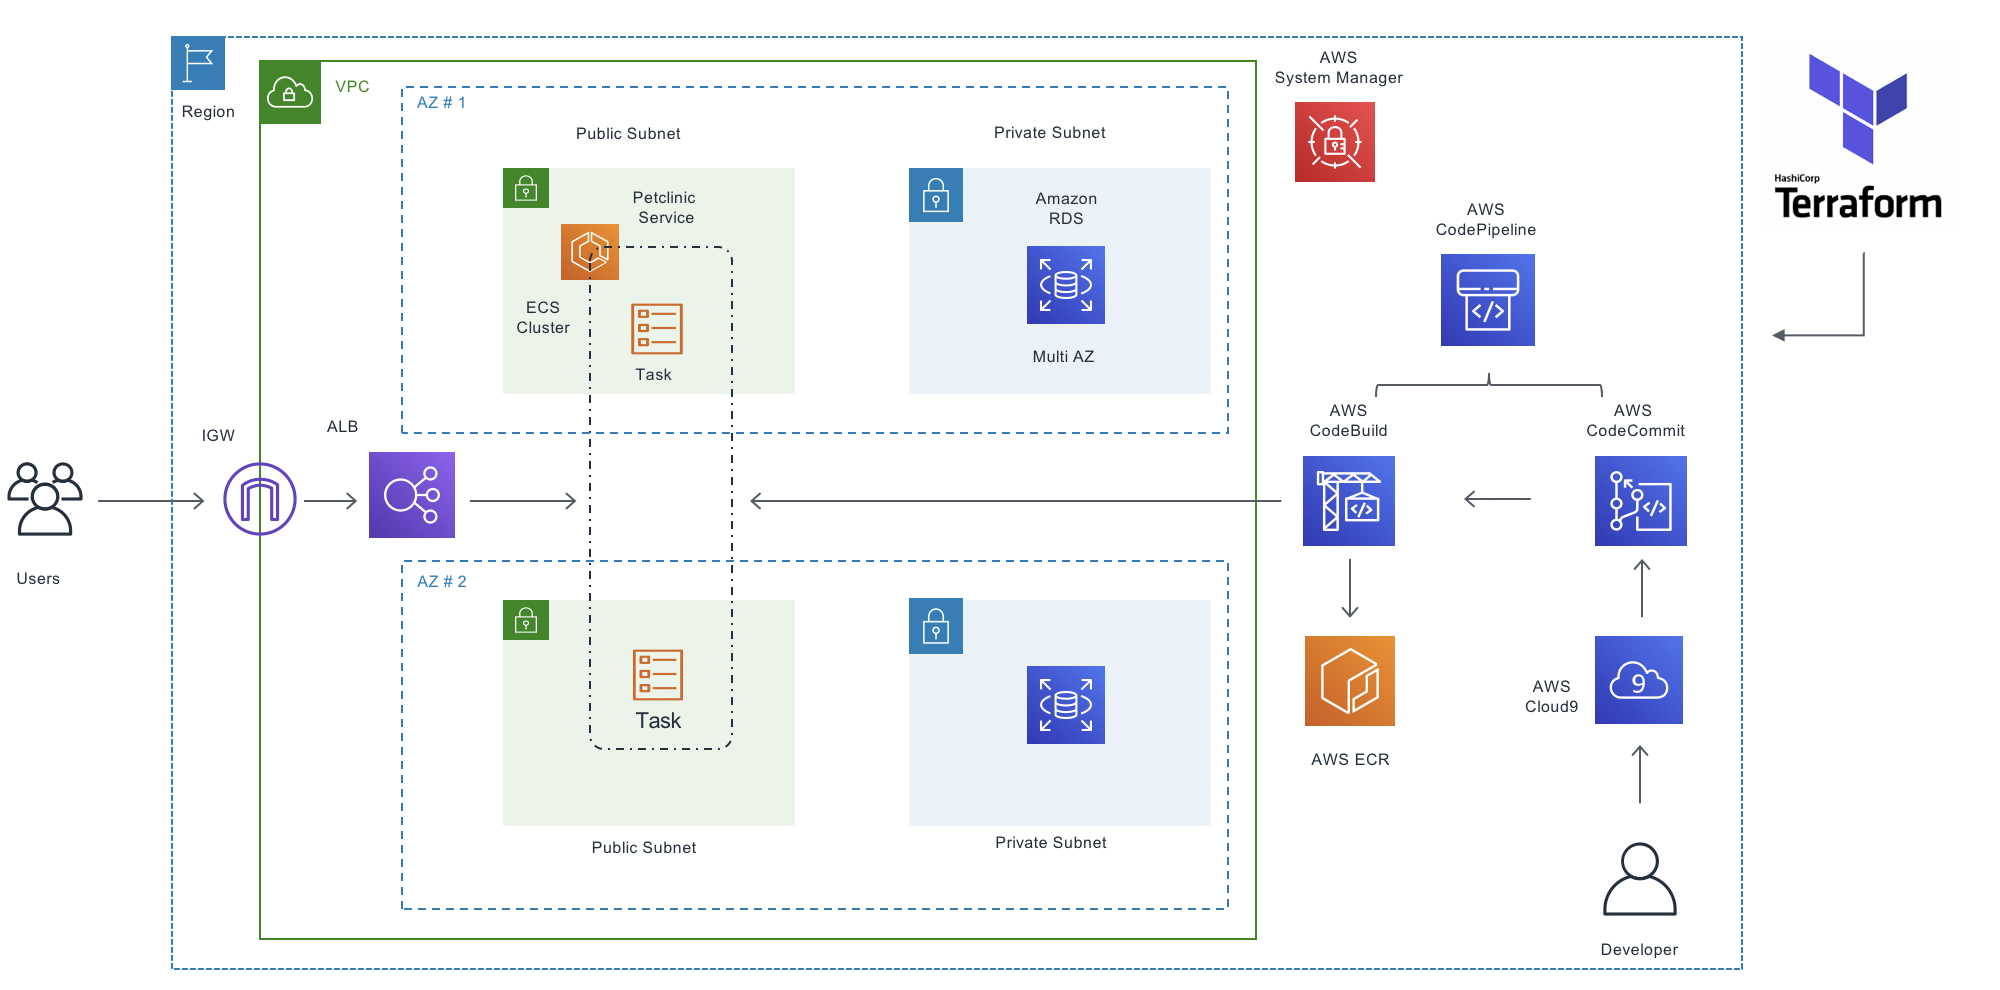Viewport: 2000px width, 990px height.
Task: Click the 'AZ # 2' label
Action: (x=441, y=581)
